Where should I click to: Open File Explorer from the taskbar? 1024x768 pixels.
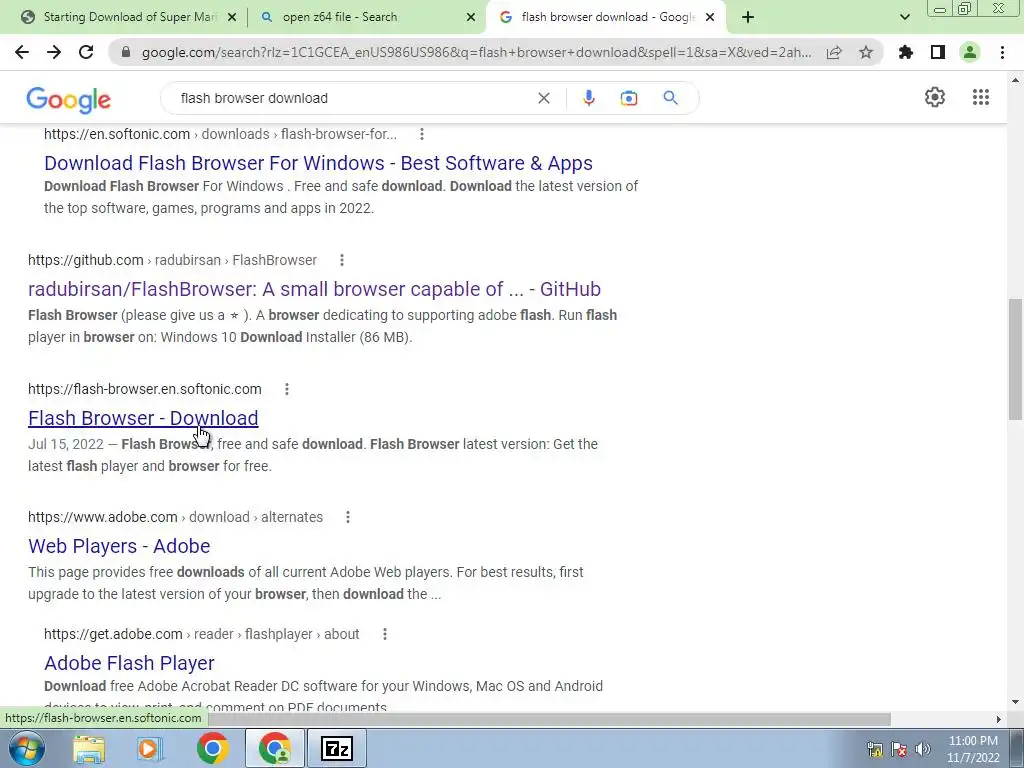[89, 748]
